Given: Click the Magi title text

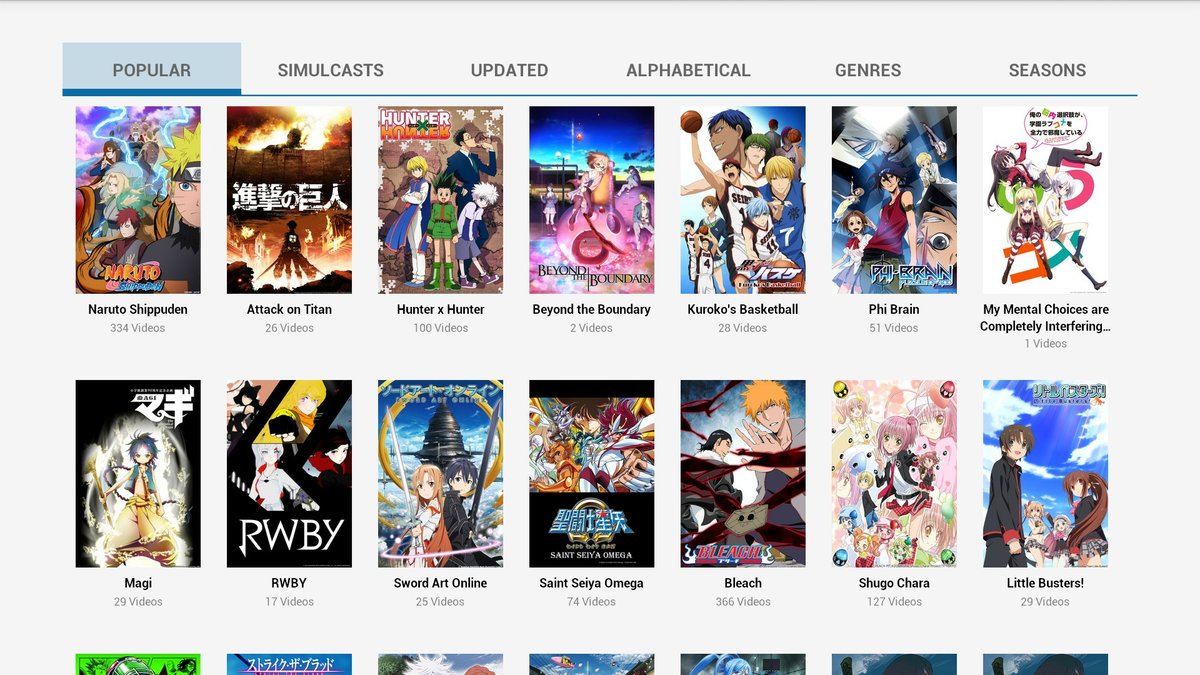Looking at the screenshot, I should [x=138, y=583].
